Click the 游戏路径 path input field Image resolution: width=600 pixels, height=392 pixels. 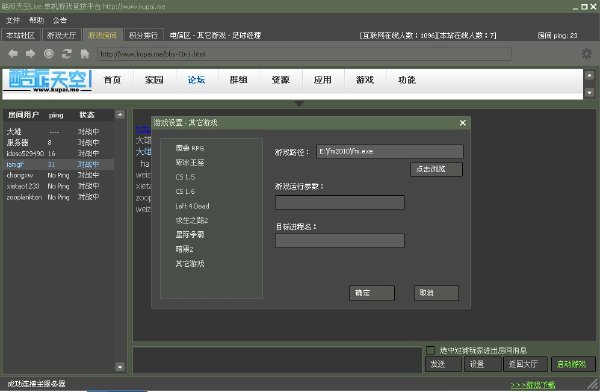click(x=390, y=152)
